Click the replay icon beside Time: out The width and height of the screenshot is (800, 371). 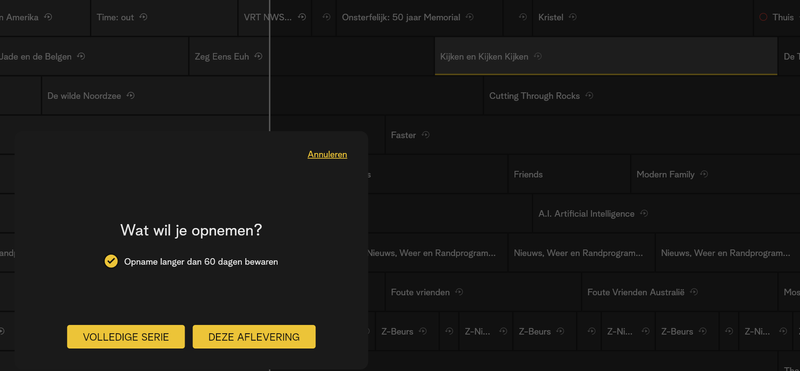[143, 17]
